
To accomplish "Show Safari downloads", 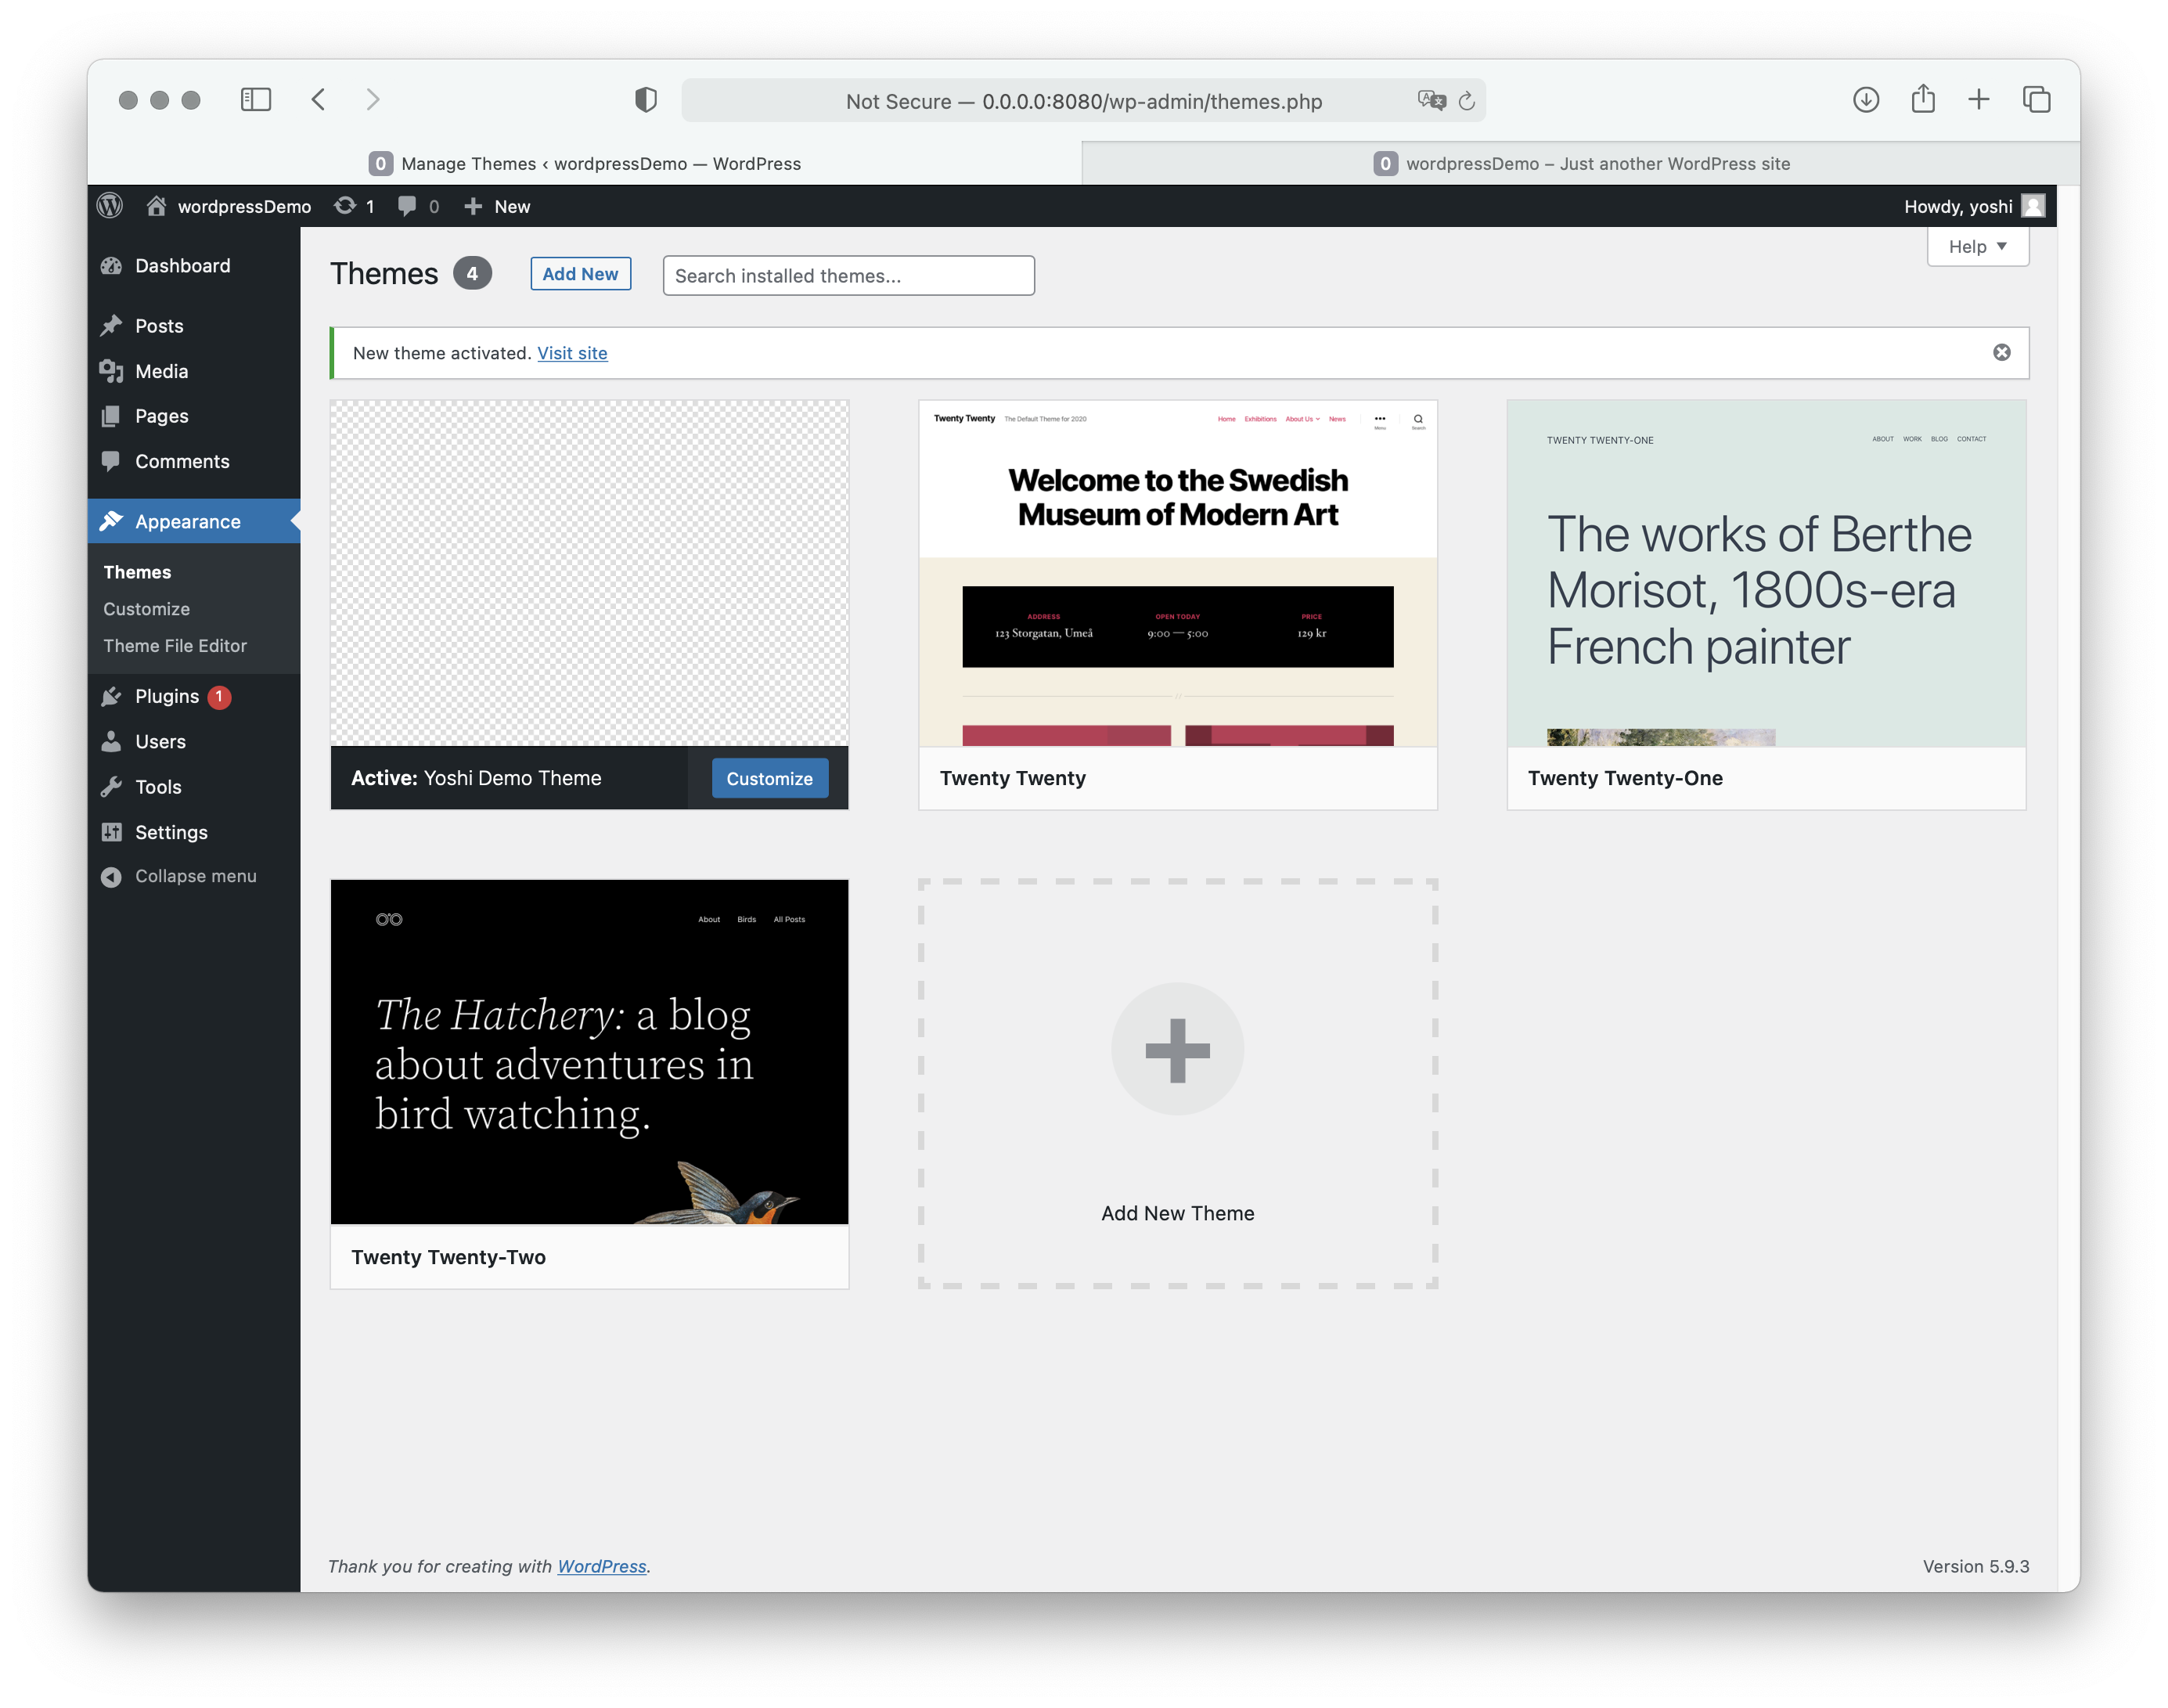I will pyautogui.click(x=1865, y=99).
